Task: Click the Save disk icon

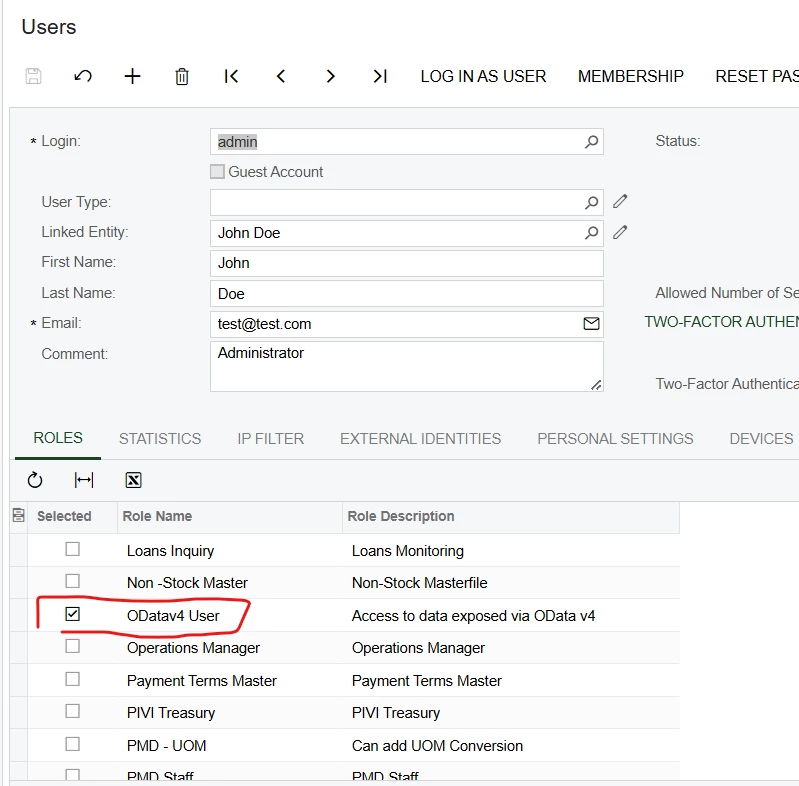Action: 34,76
